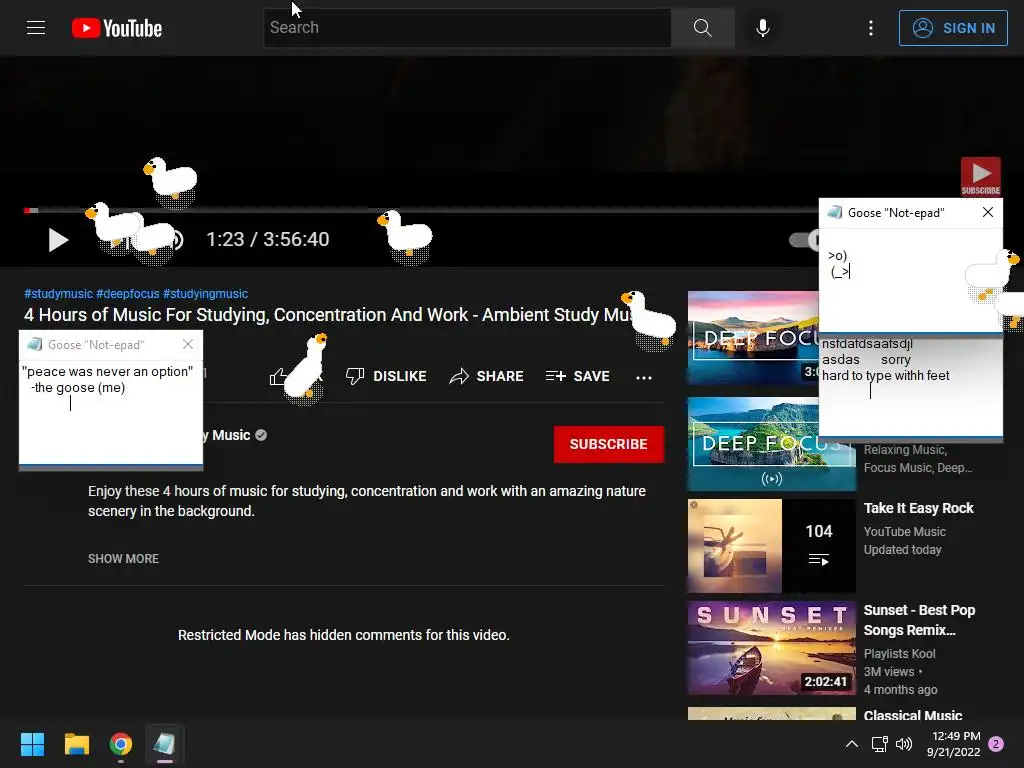Click text in hard to type withh feet note
The image size is (1024, 768).
click(x=886, y=376)
